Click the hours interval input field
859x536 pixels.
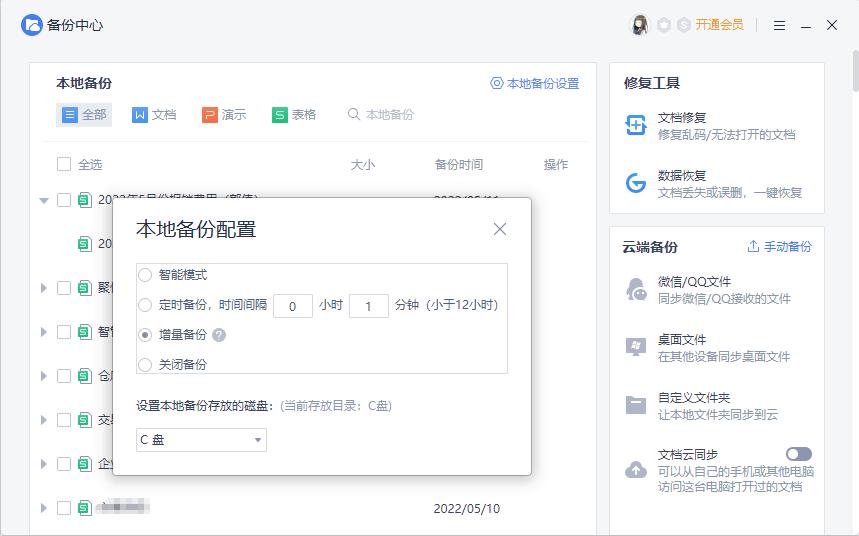(x=293, y=306)
